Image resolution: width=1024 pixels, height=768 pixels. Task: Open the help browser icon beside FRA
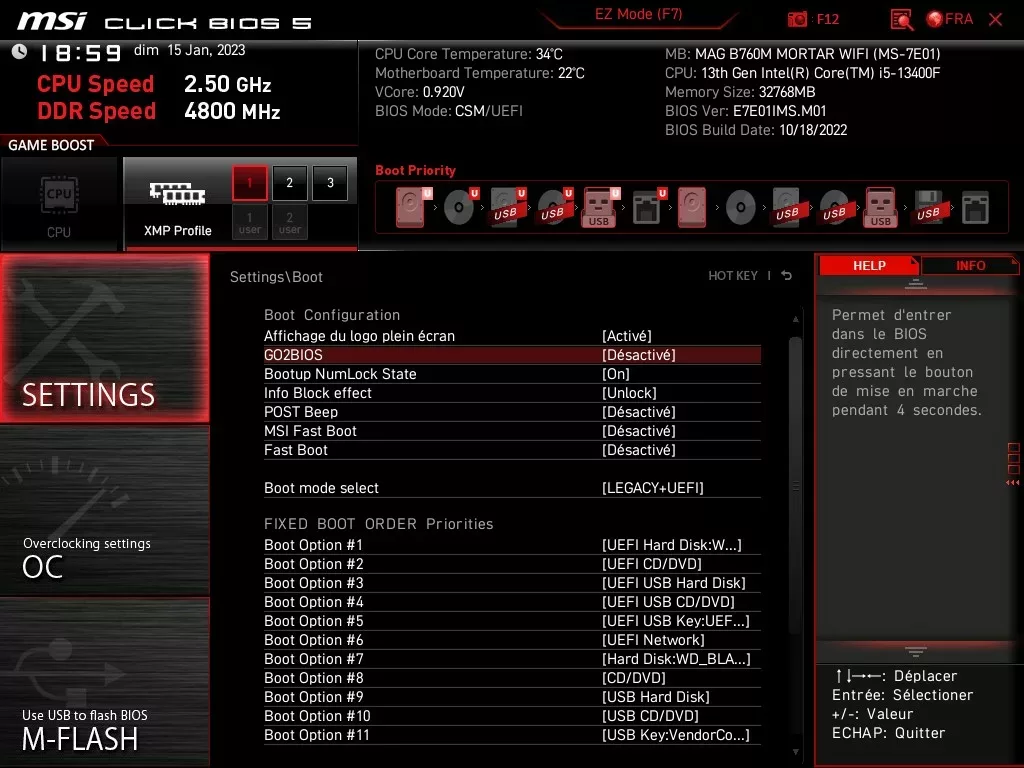click(899, 19)
